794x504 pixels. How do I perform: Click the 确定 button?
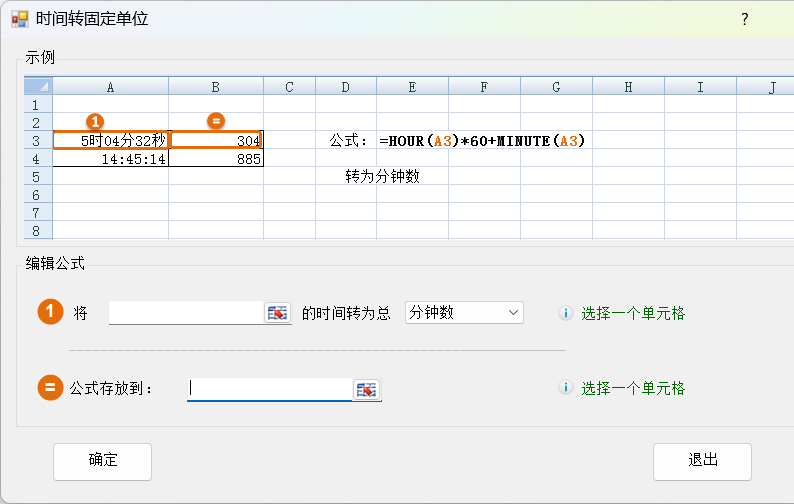tap(102, 461)
